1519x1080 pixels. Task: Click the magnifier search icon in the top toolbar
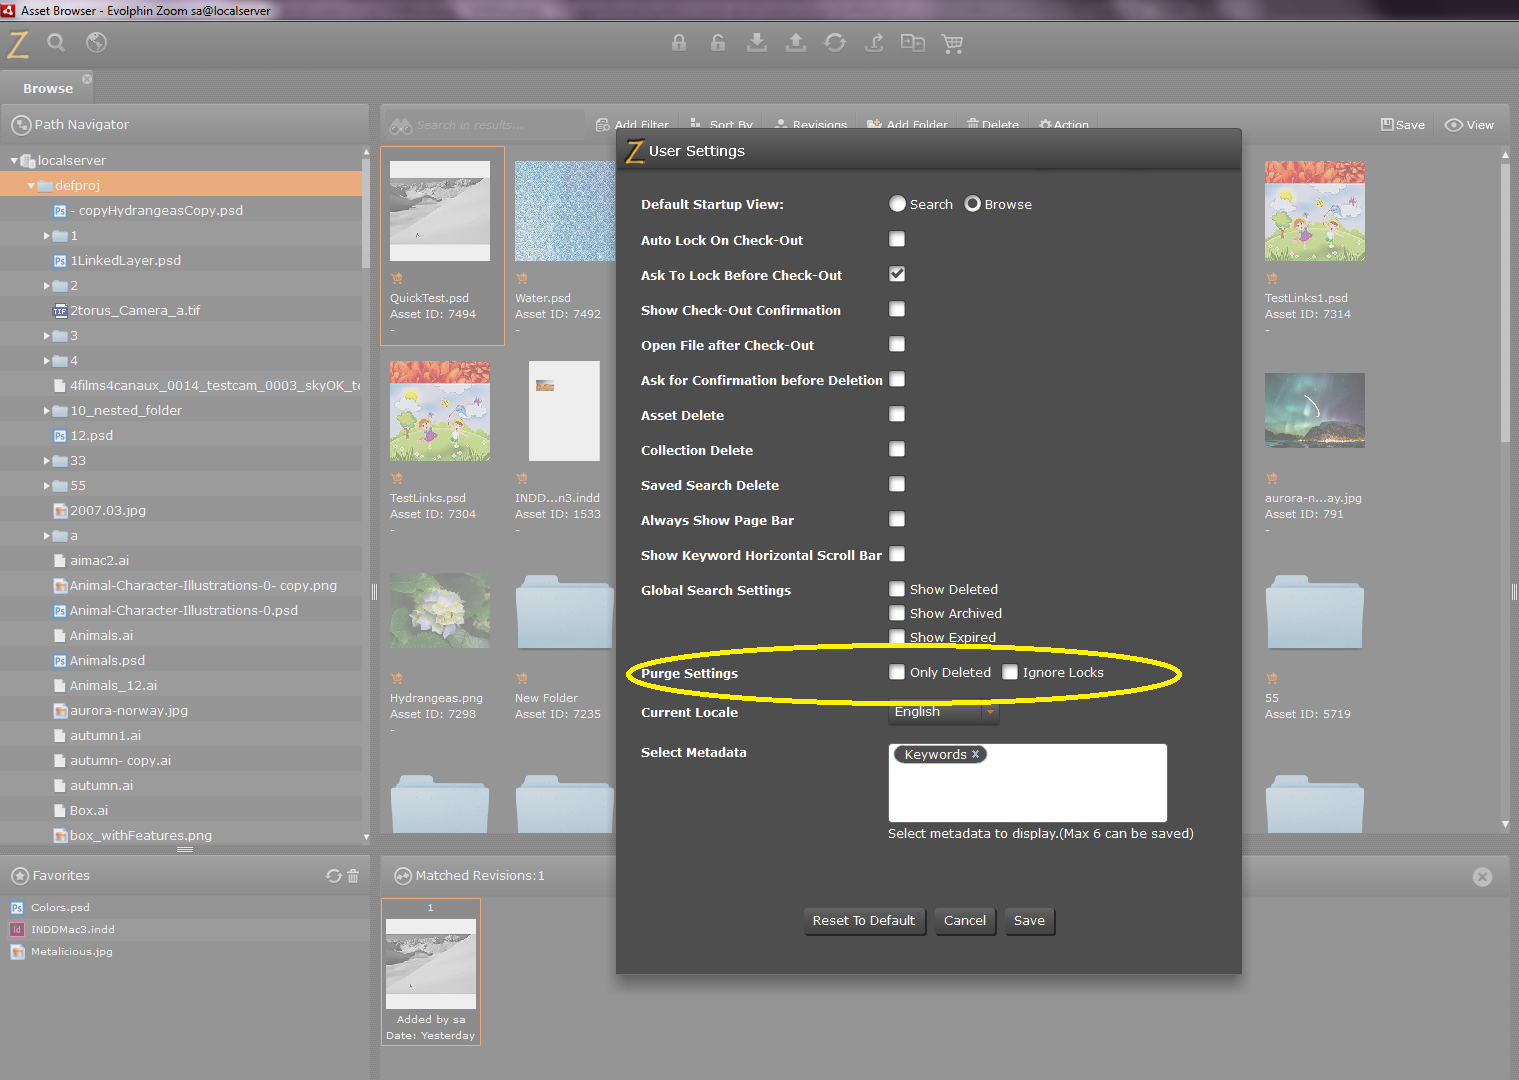(56, 42)
